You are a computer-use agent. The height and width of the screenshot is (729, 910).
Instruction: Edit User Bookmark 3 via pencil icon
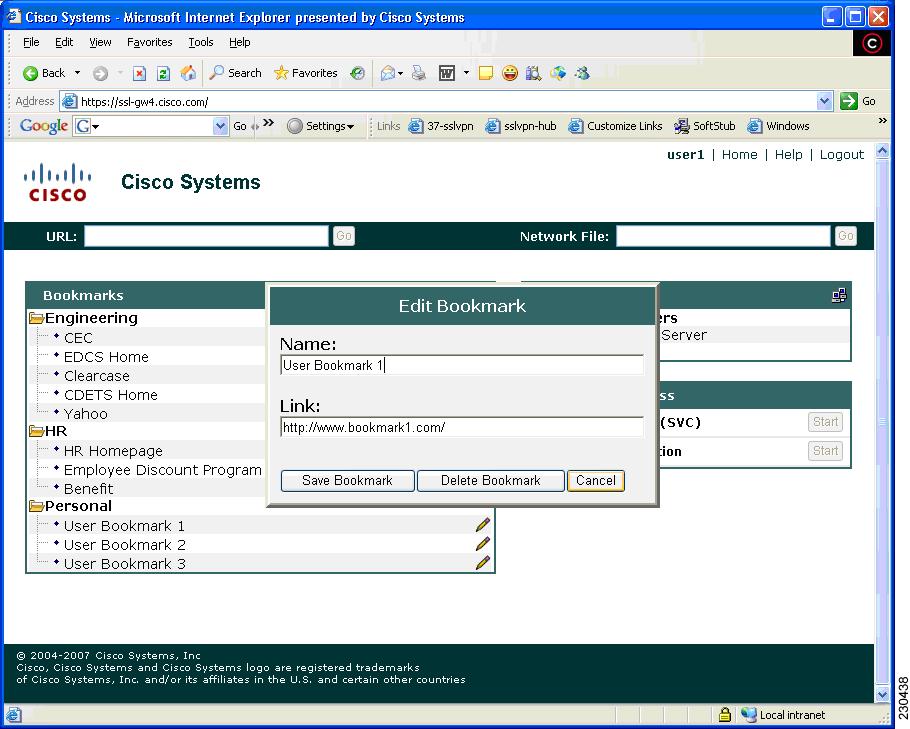click(x=483, y=563)
